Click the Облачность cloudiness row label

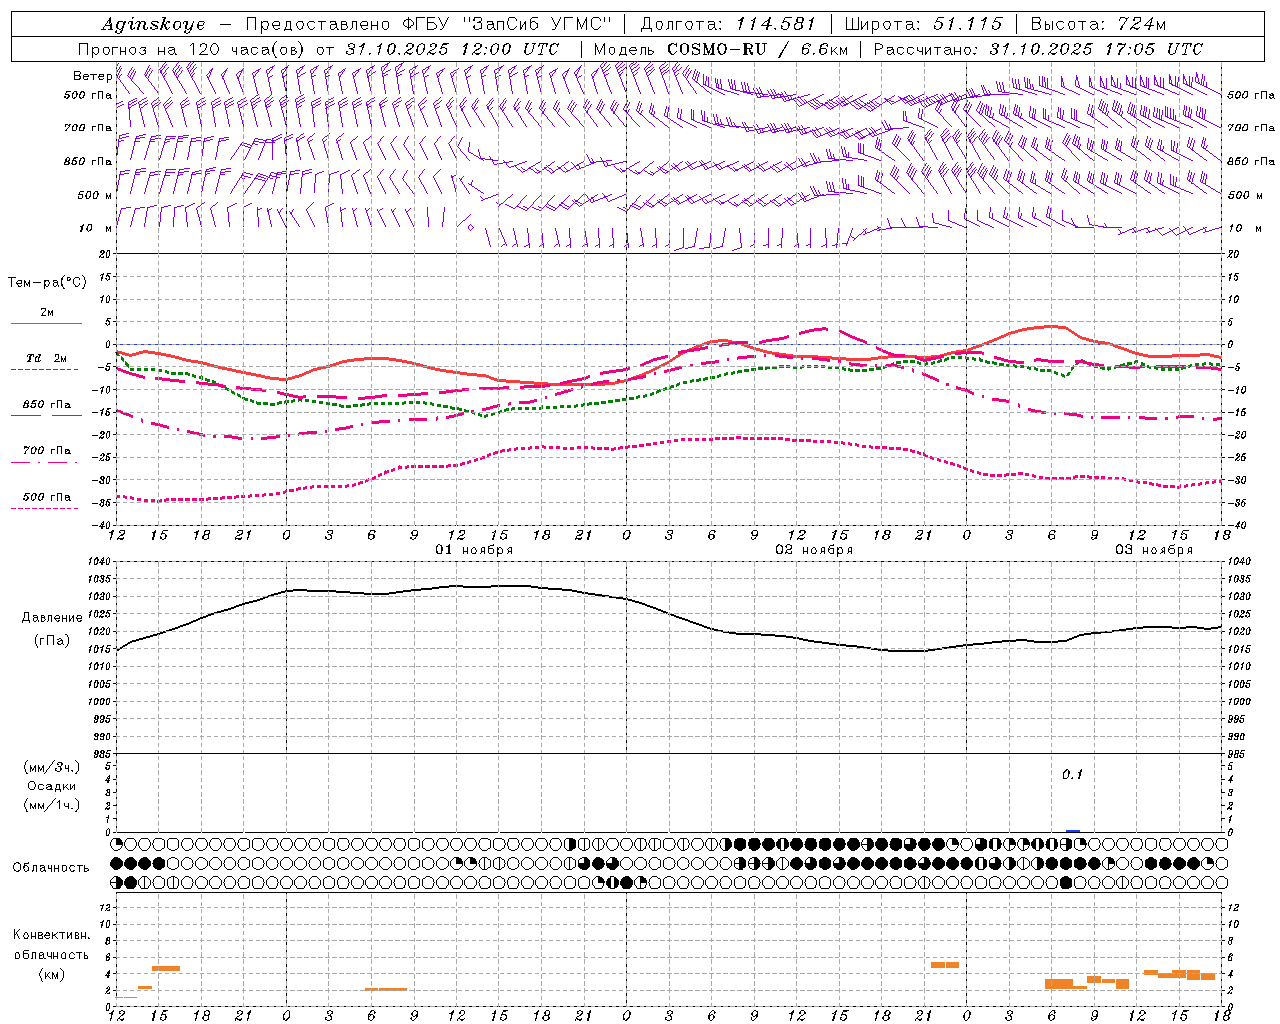51,867
